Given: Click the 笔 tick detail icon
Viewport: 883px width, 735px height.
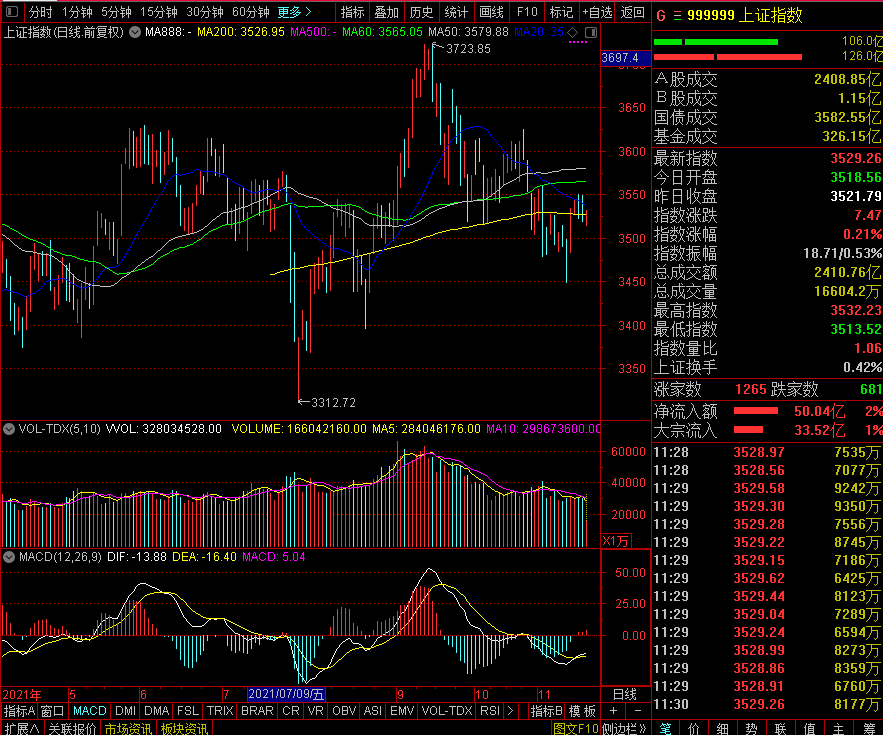Looking at the screenshot, I should click(665, 728).
